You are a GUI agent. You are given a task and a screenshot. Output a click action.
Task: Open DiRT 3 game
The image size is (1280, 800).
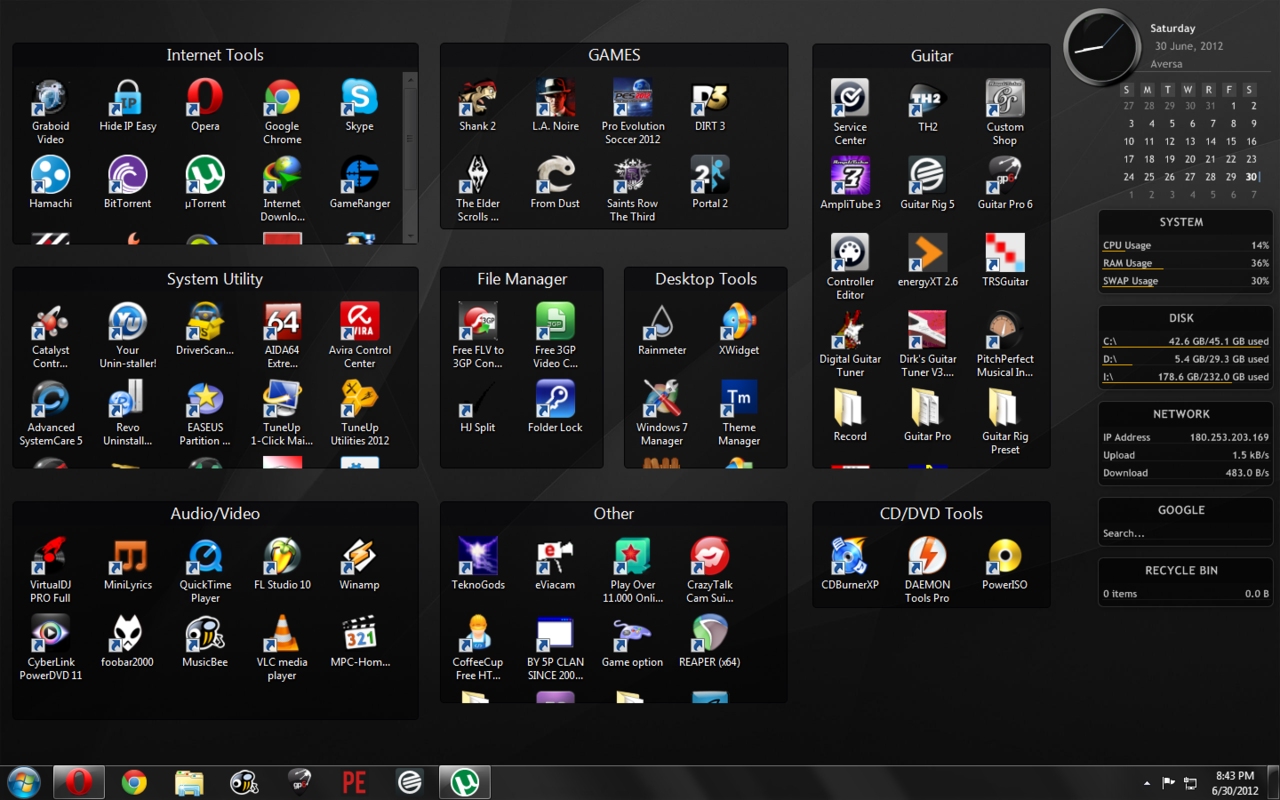pyautogui.click(x=710, y=106)
